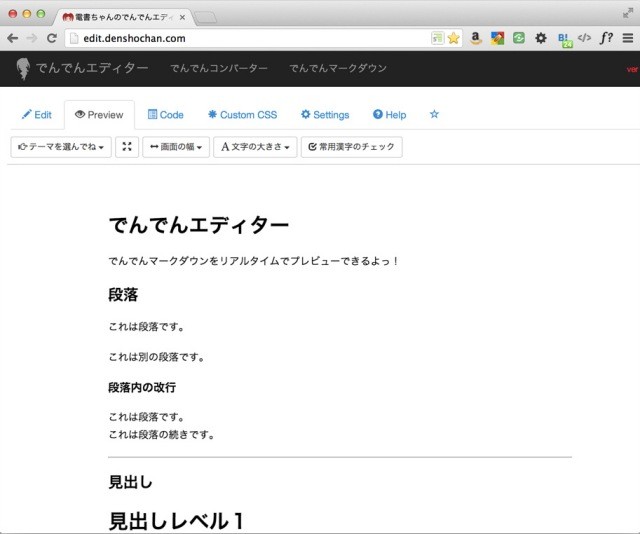
Task: Select the Preview tab
Action: [x=99, y=115]
